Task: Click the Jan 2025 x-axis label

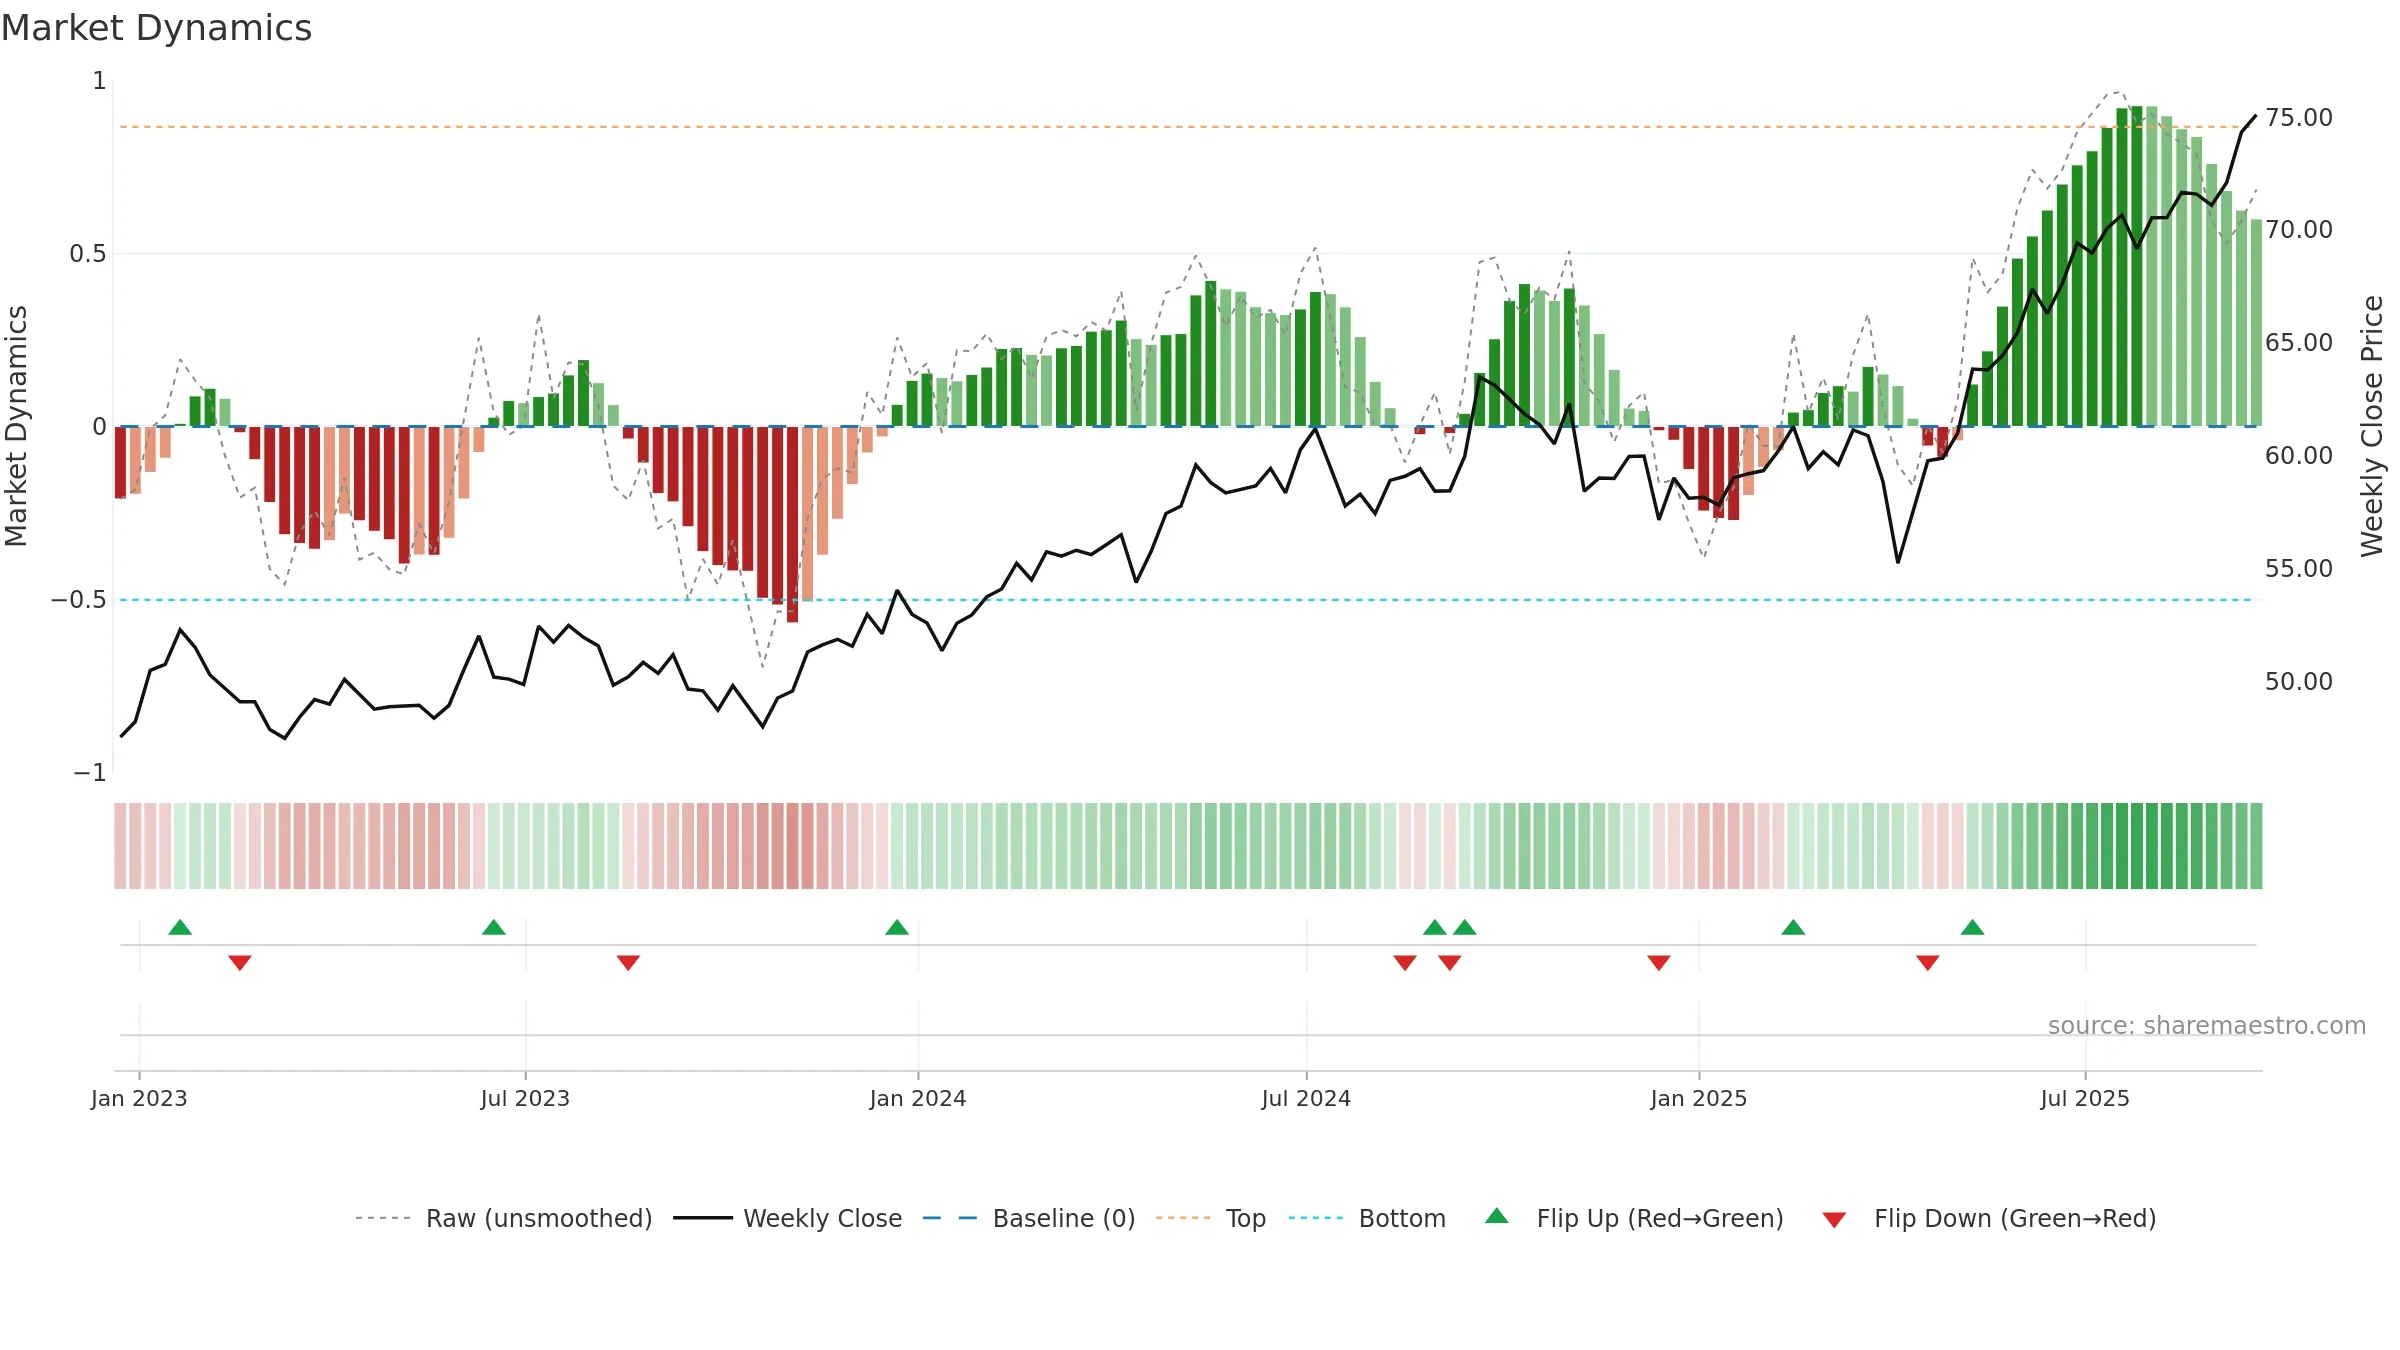Action: pos(1699,1098)
